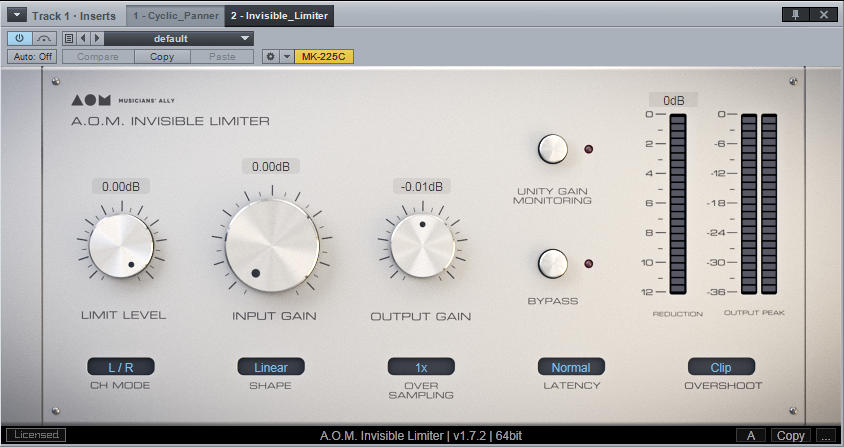Click the 0dB reduction readout

tap(673, 100)
